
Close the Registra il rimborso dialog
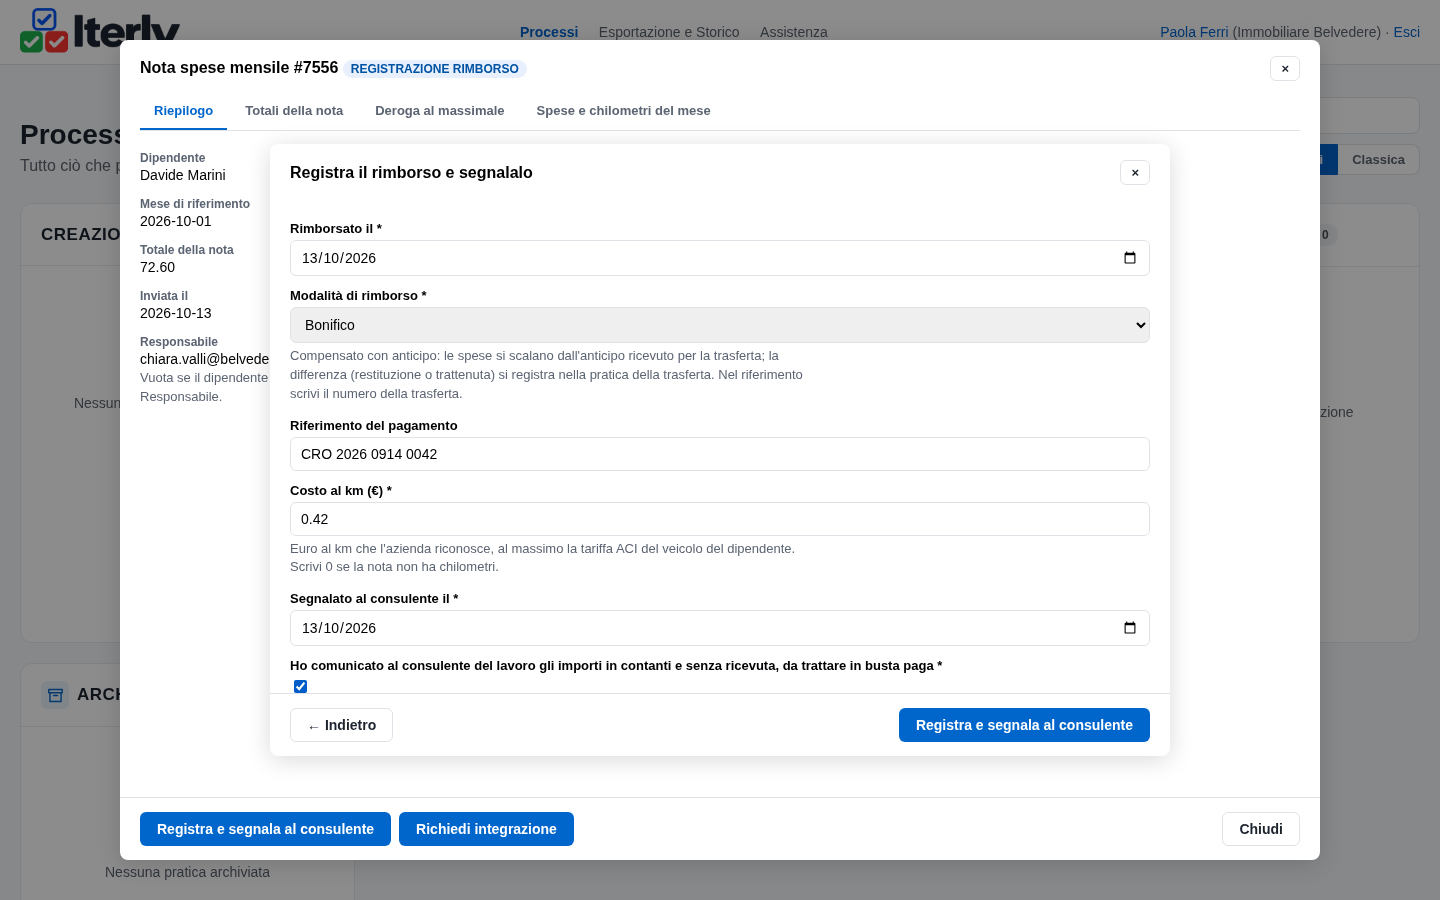pos(1135,173)
